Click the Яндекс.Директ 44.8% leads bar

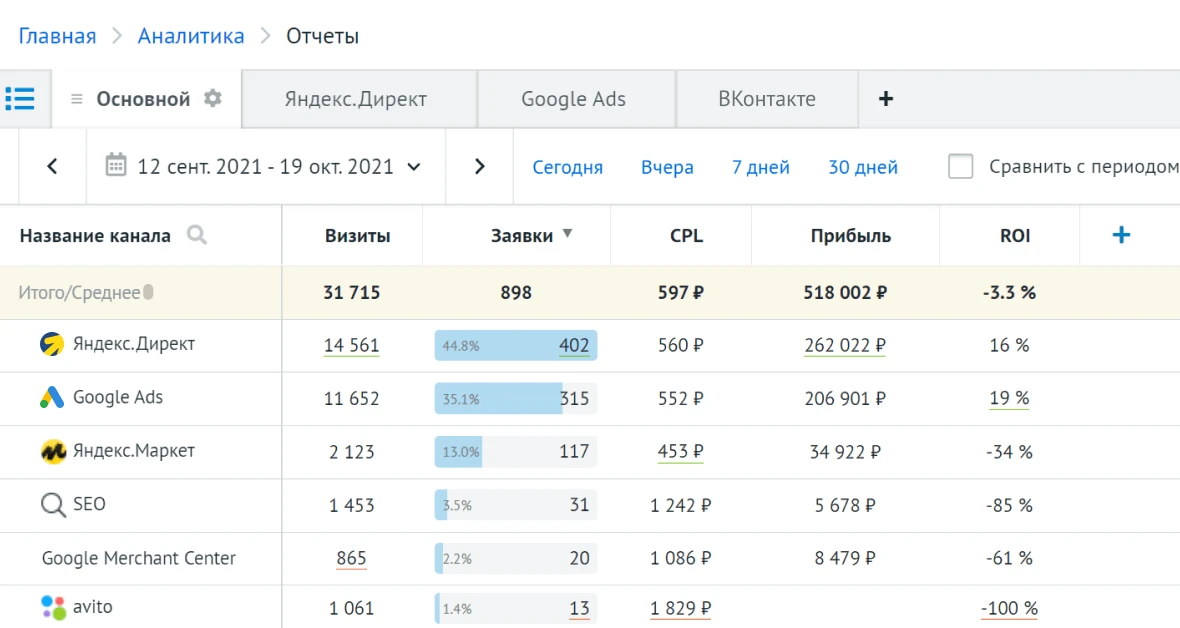coord(515,346)
